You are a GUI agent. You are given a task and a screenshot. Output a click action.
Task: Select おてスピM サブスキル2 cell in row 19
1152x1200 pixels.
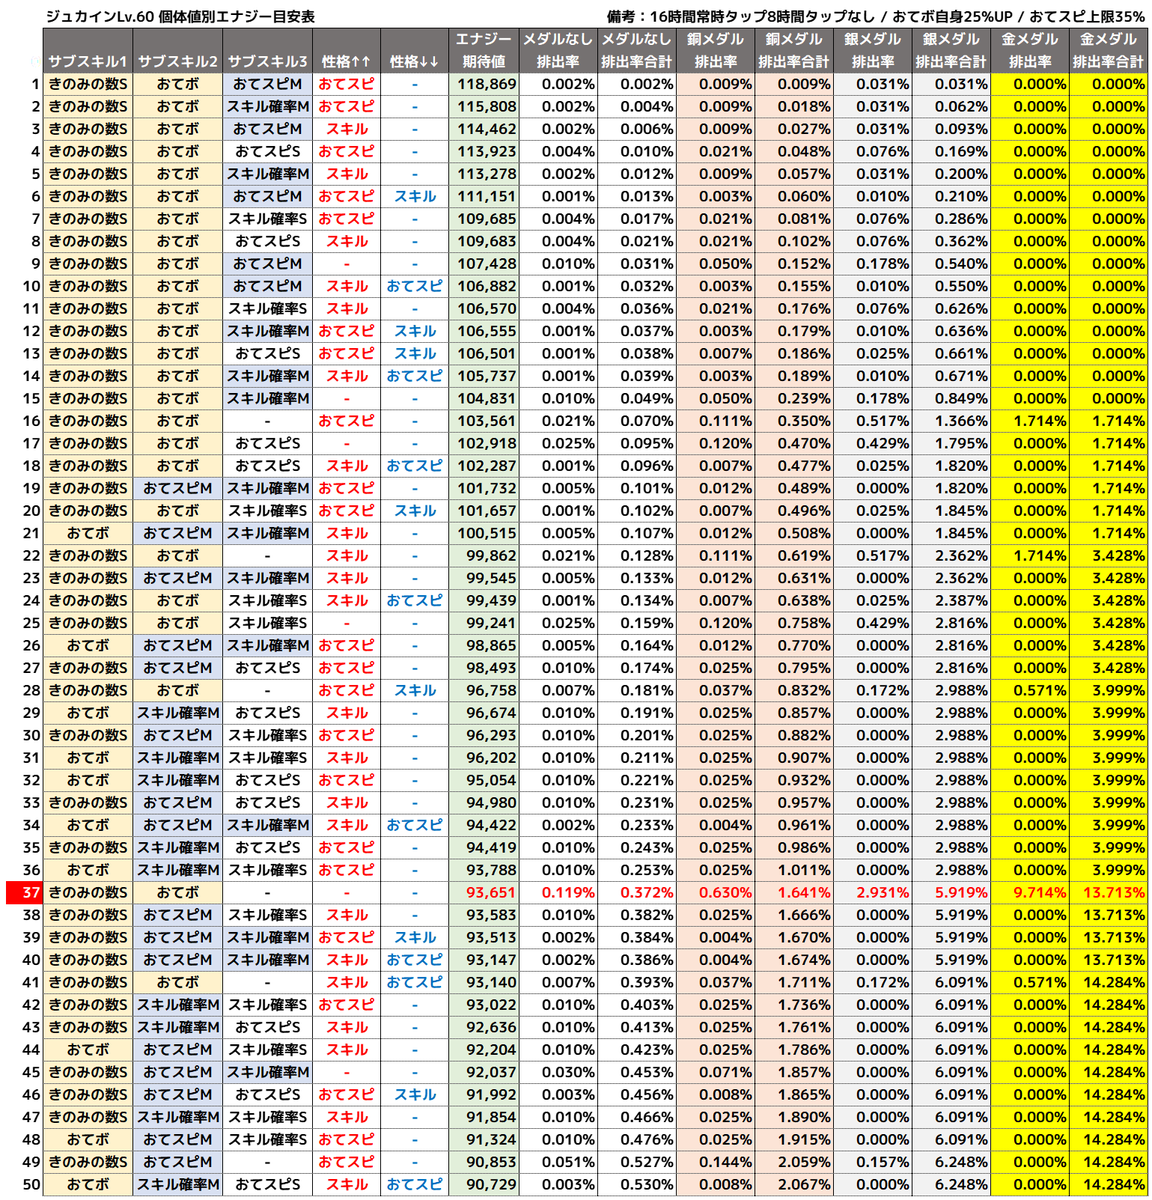[177, 488]
